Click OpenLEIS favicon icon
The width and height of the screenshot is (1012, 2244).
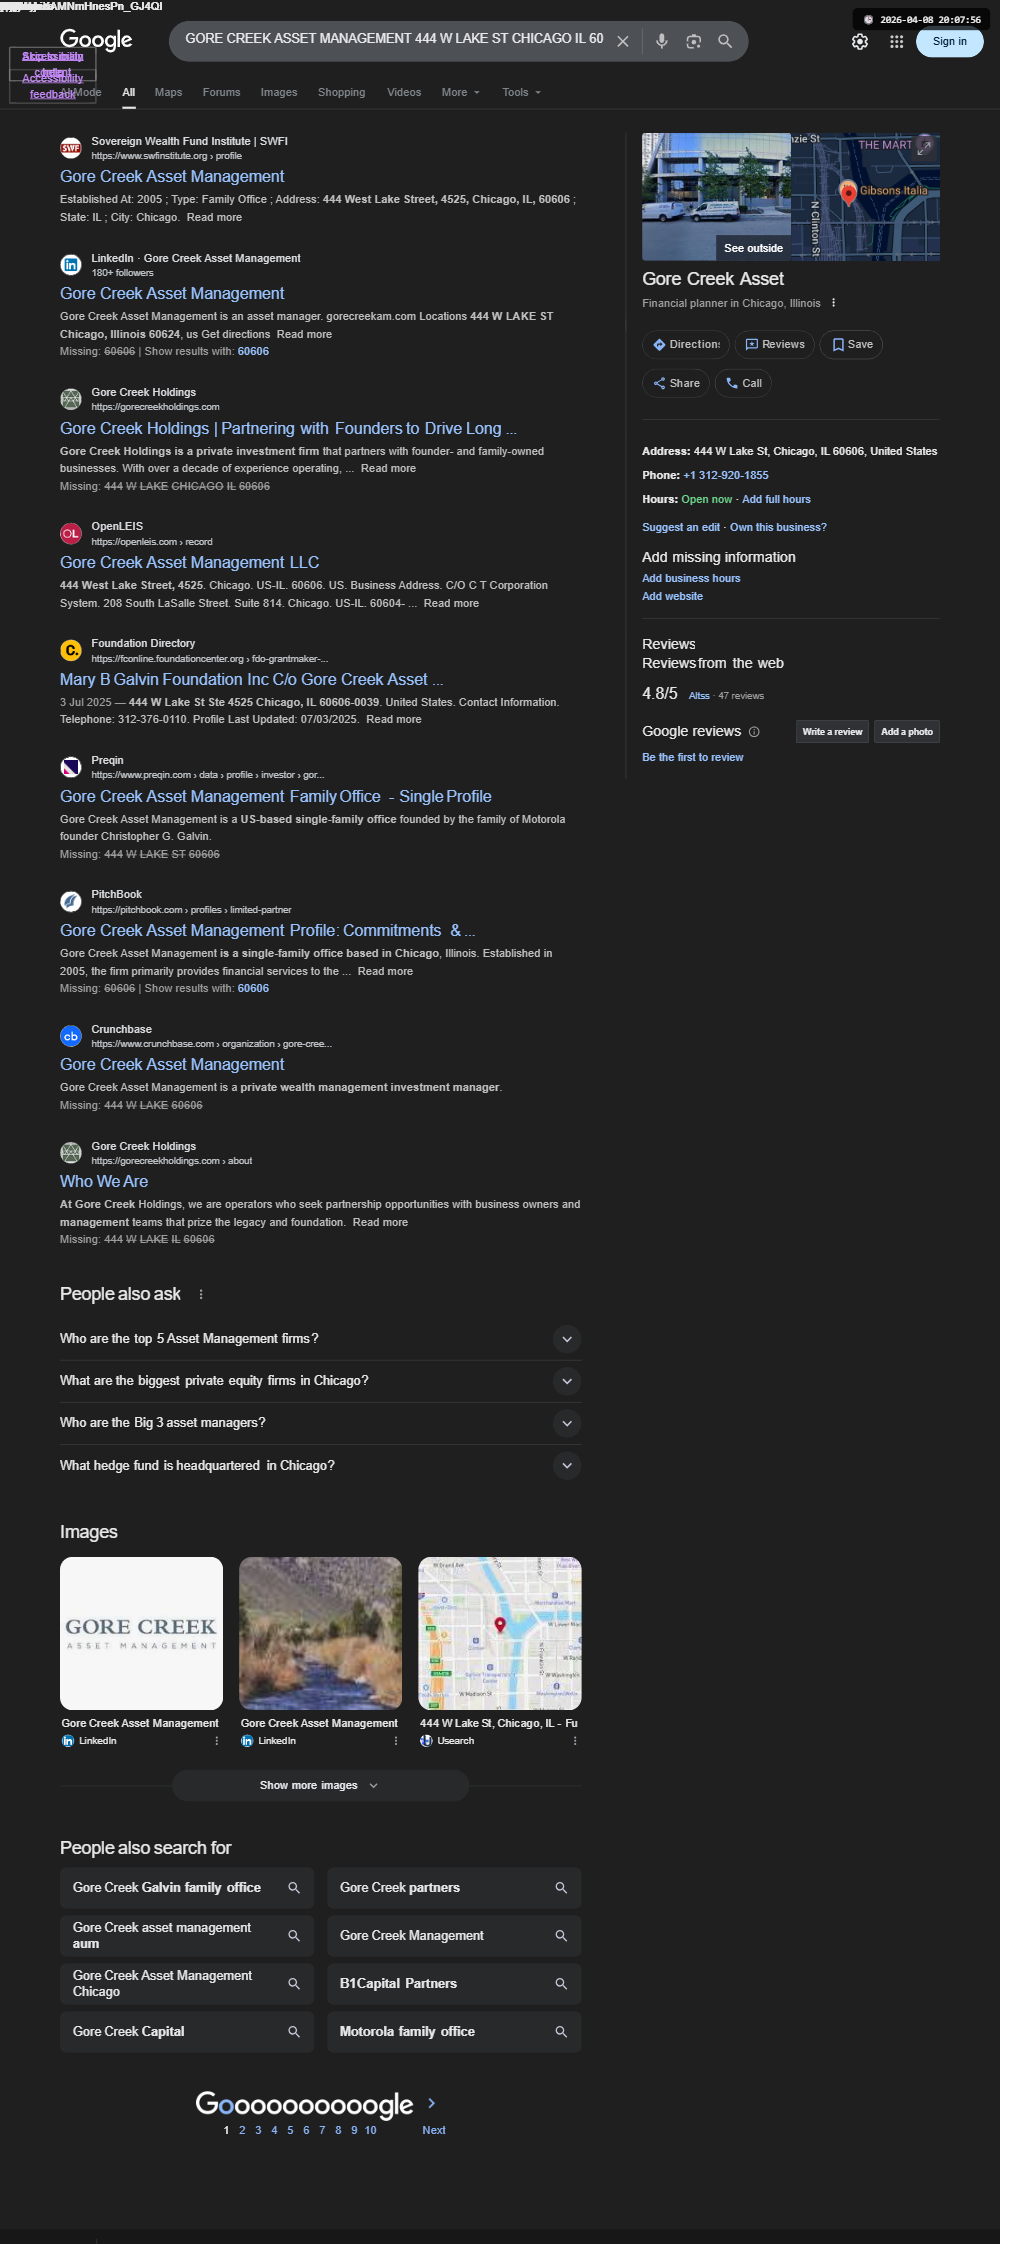pyautogui.click(x=71, y=533)
